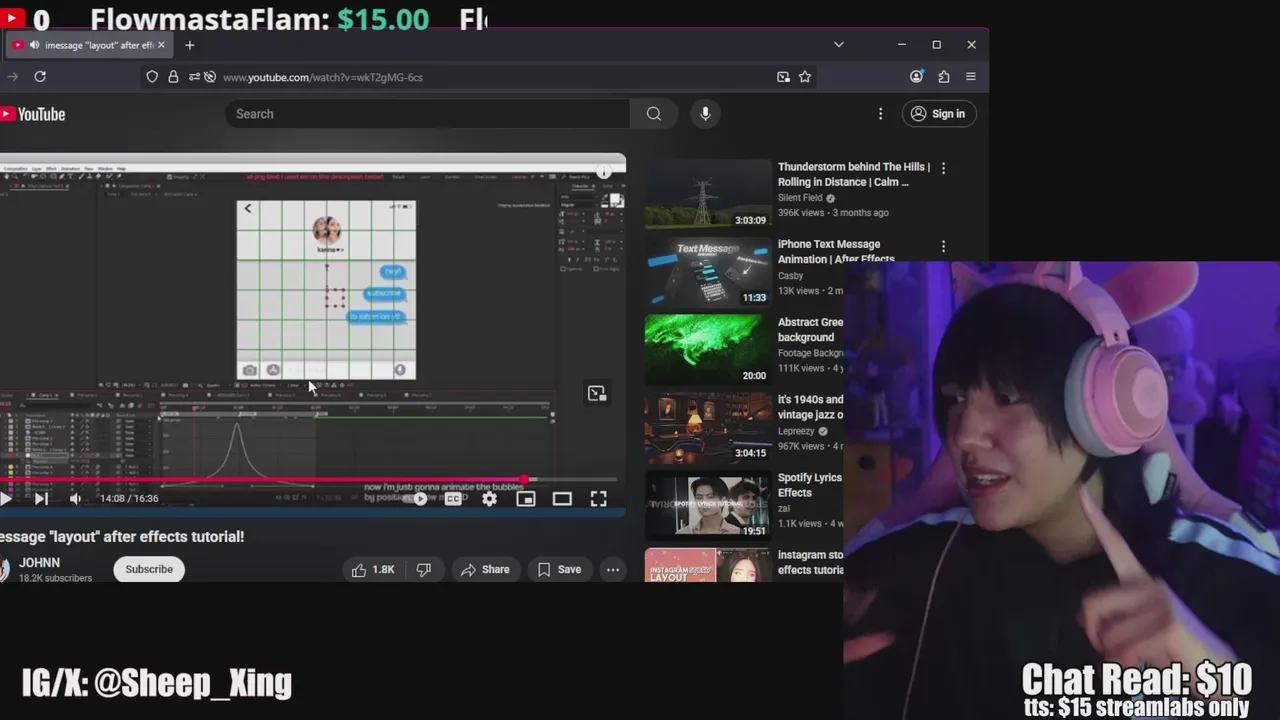Open YouTube settings three-dot menu
This screenshot has width=1280, height=720.
click(880, 114)
